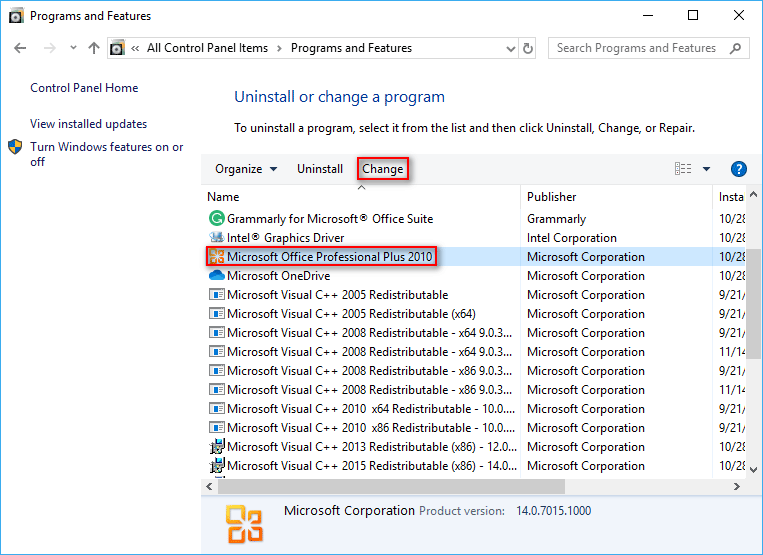Screen dimensions: 763x555
Task: Click the horizontal scrollbar thumb
Action: click(391, 486)
